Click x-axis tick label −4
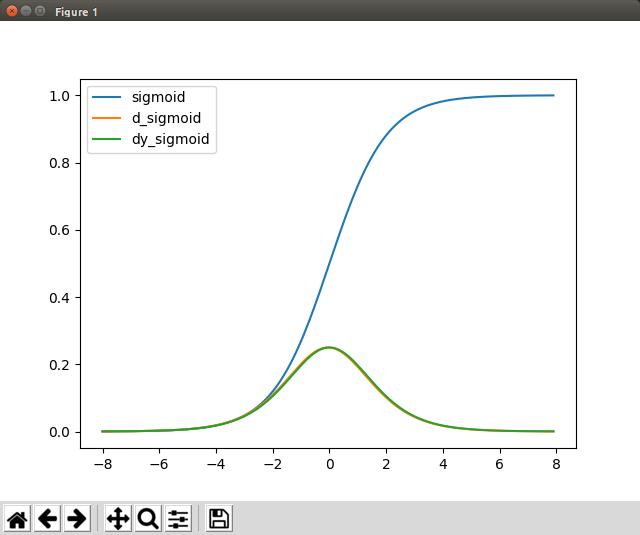This screenshot has width=640, height=535. 216,464
